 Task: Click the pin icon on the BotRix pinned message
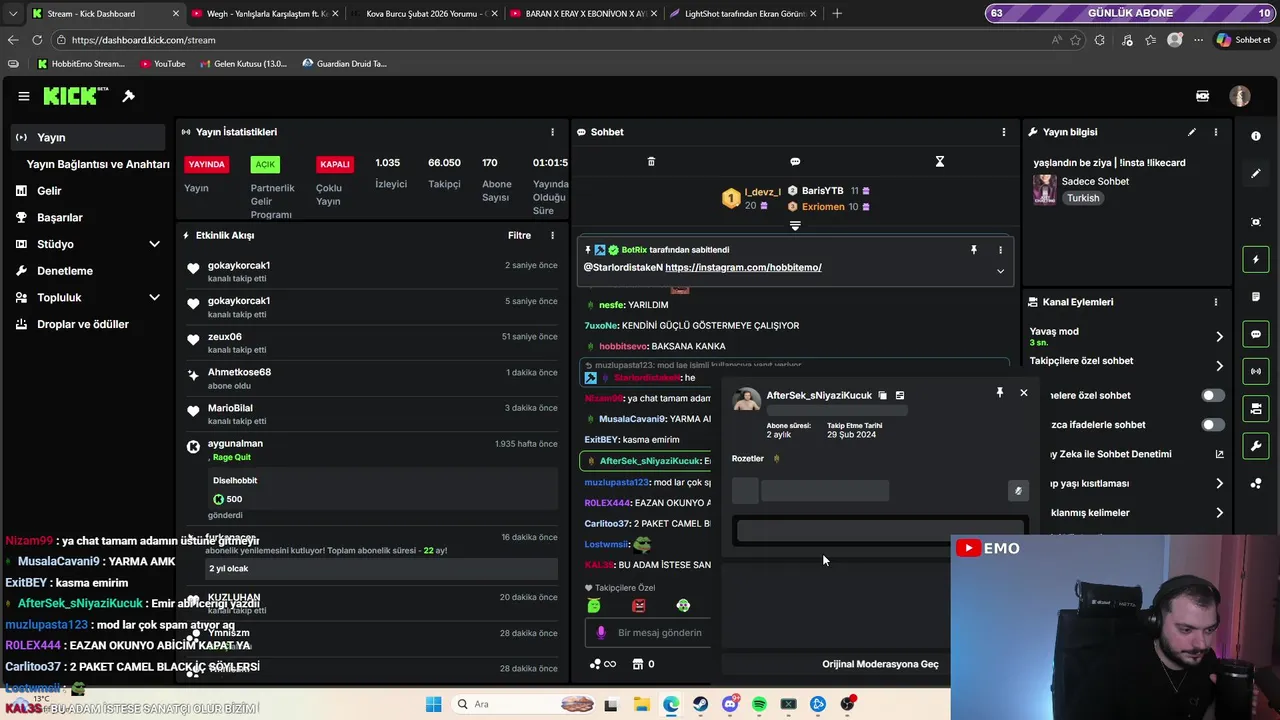click(973, 250)
